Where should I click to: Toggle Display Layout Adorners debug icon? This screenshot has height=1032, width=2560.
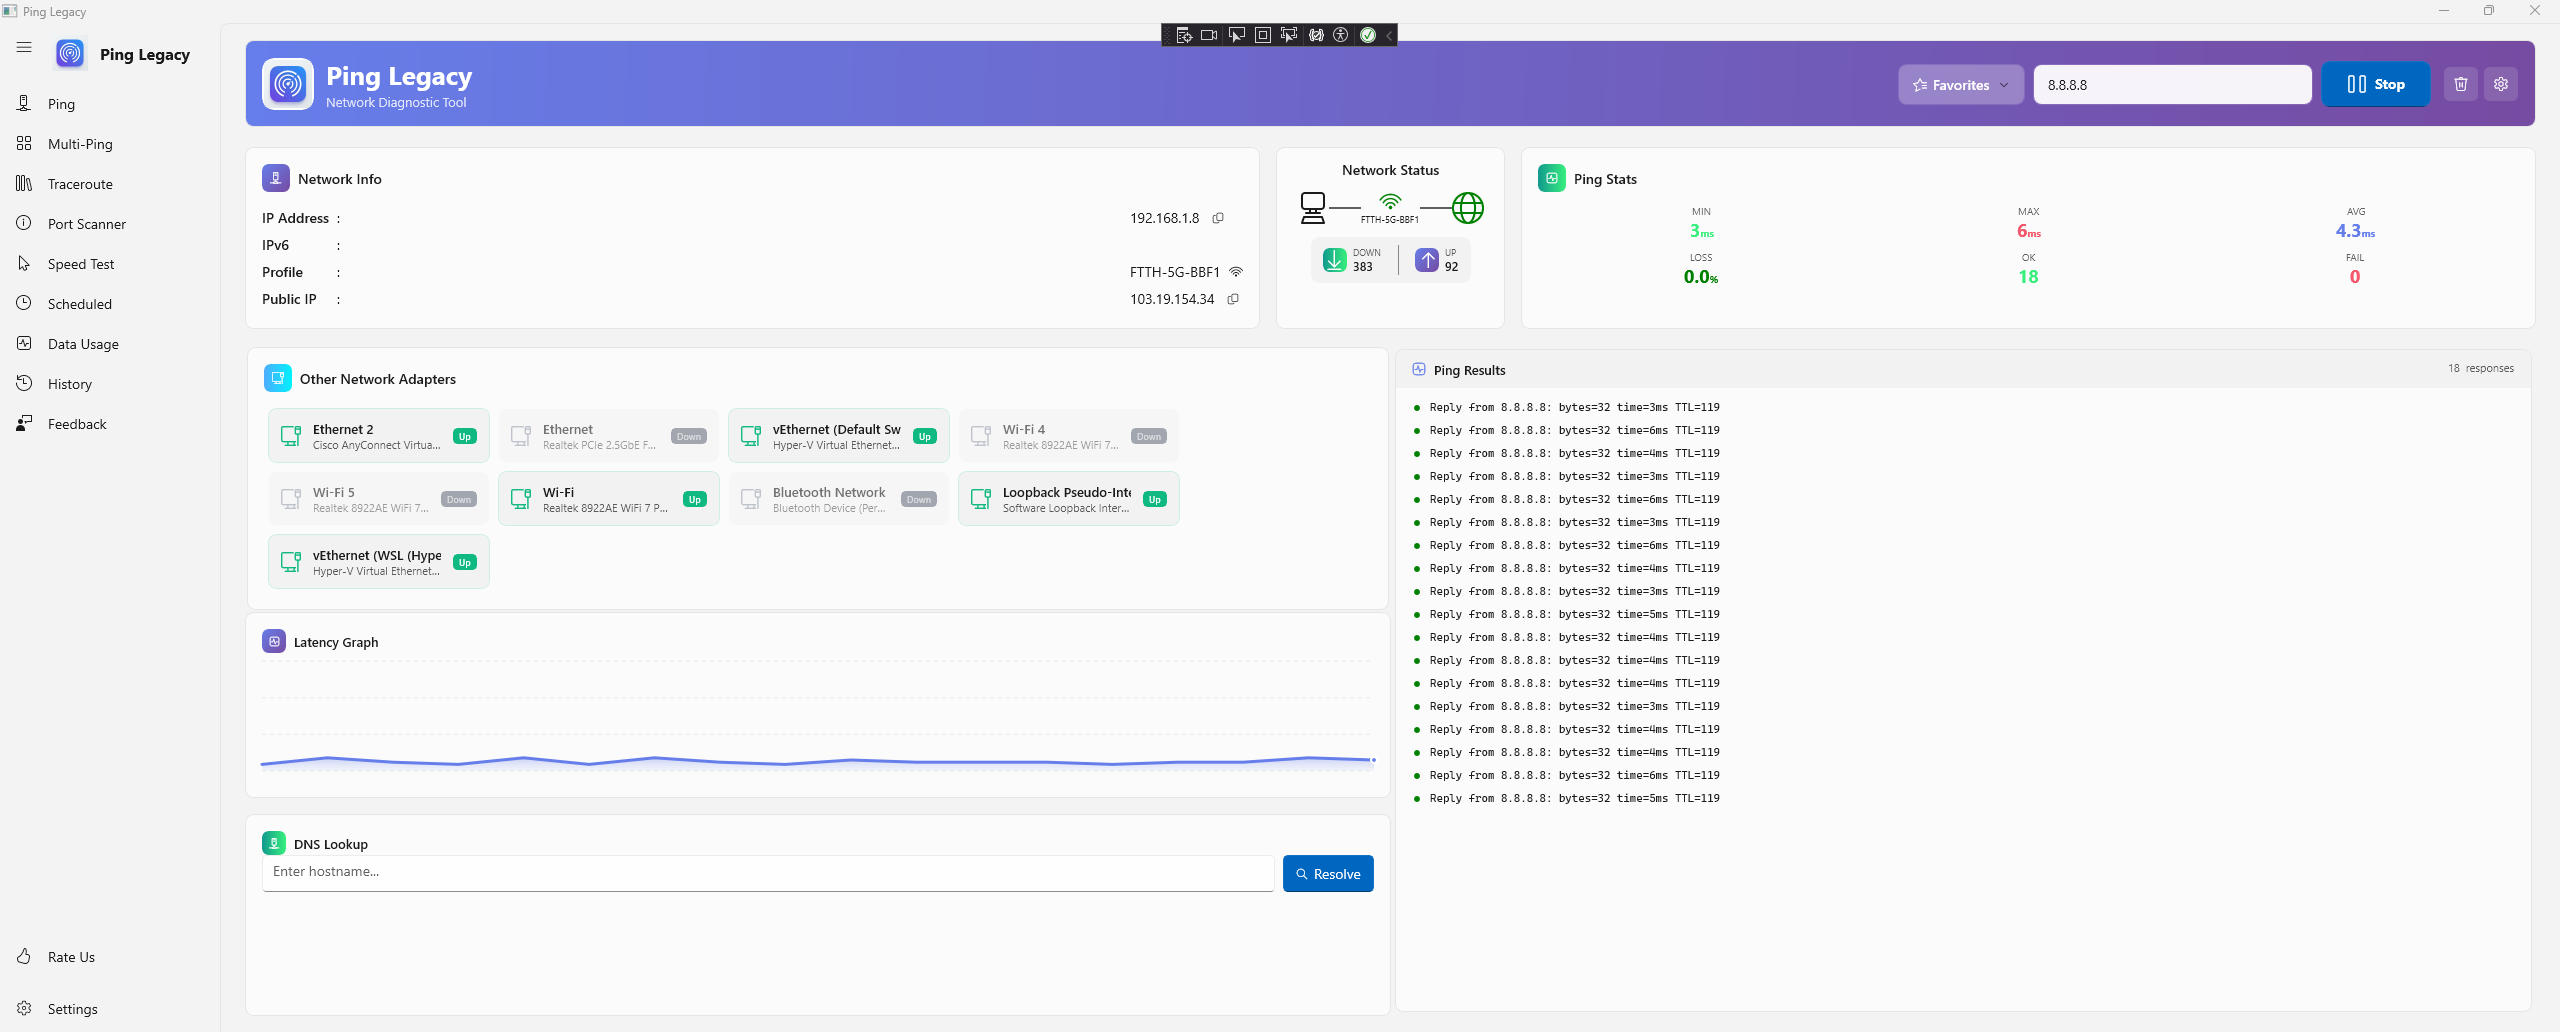(1263, 35)
